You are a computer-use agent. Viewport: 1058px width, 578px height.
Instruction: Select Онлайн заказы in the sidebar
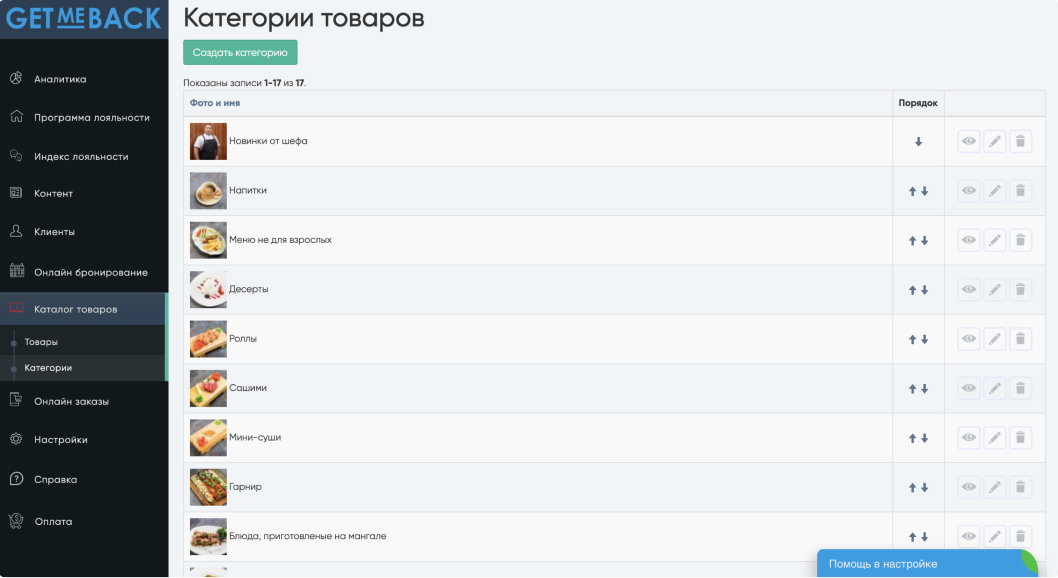[71, 401]
